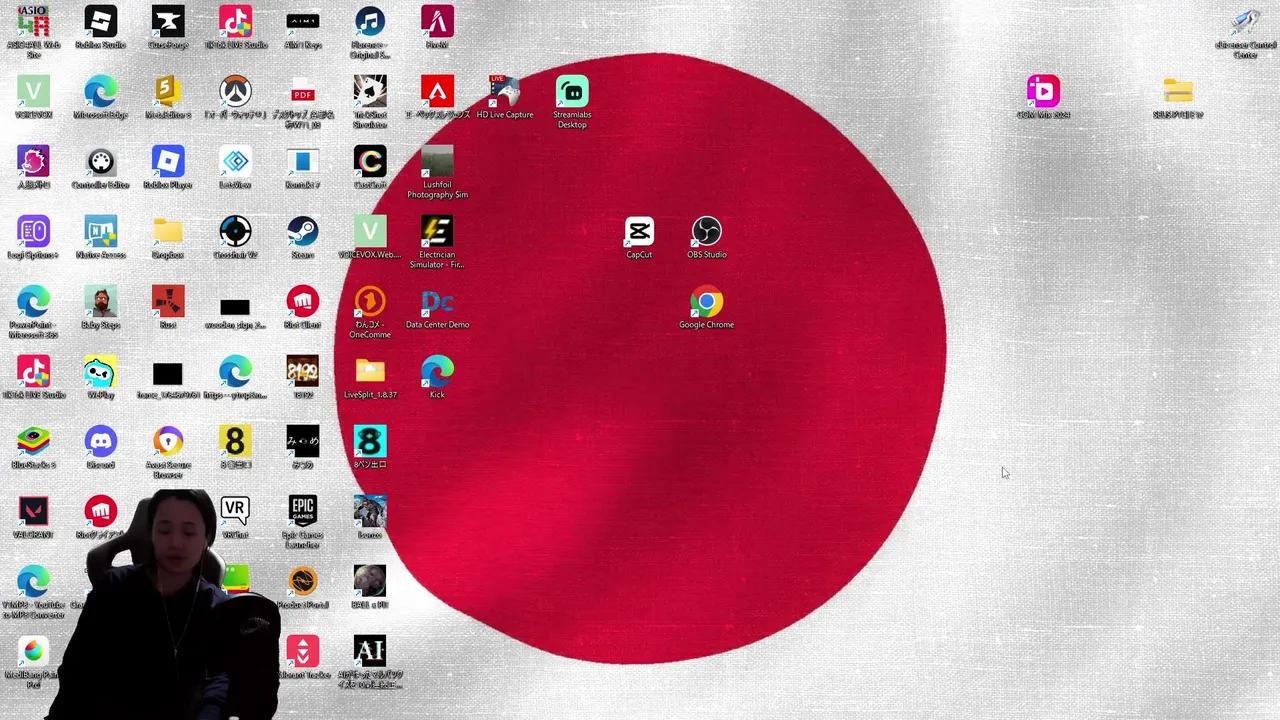Open the VOICEVOX shortcut beside Microsoft Edge
1280x720 pixels.
click(33, 92)
